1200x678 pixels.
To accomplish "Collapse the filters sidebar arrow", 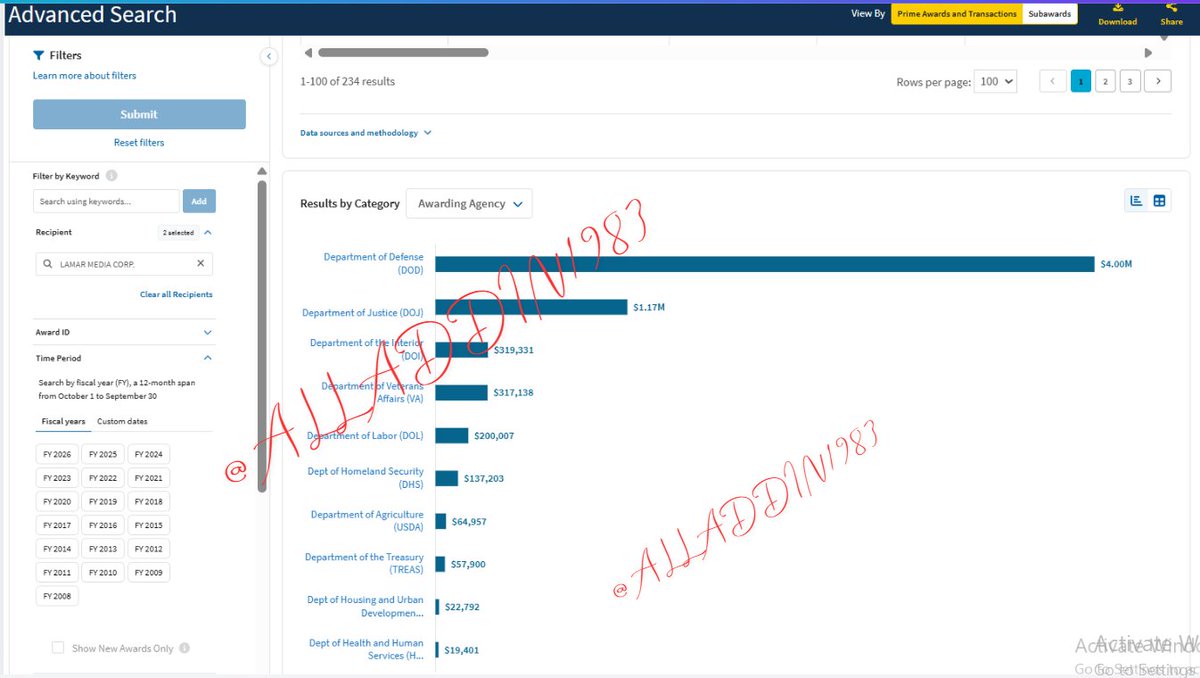I will point(269,57).
